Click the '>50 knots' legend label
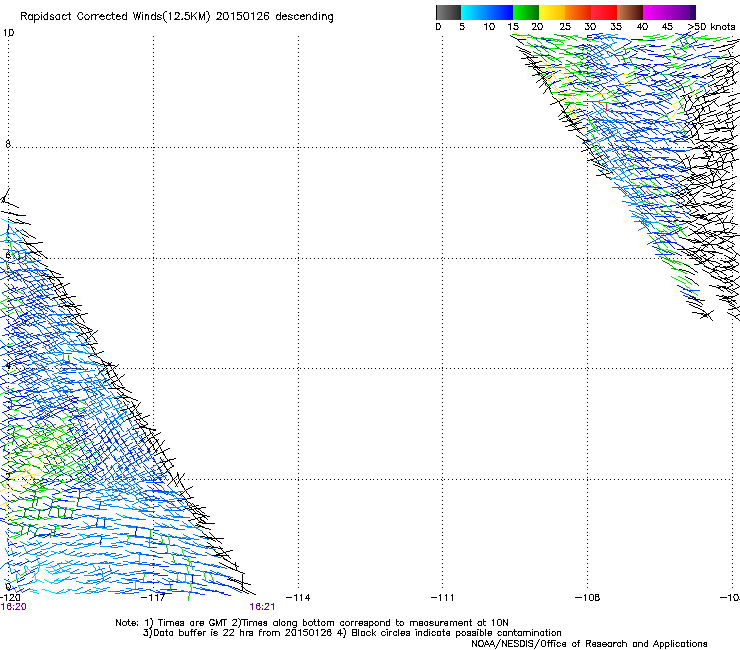The image size is (740, 650). pos(711,27)
